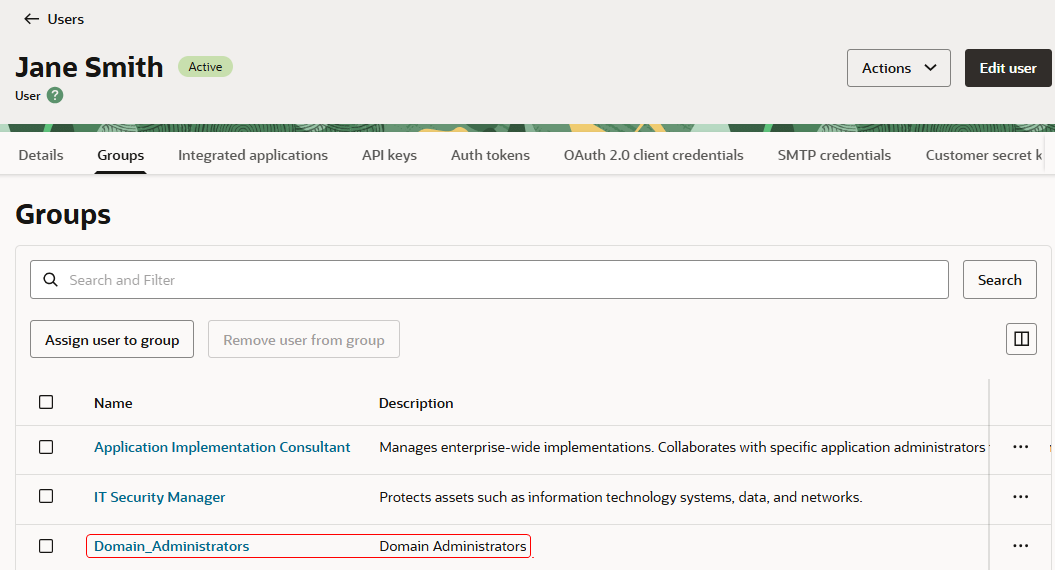Switch to the Details tab
This screenshot has width=1055, height=570.
click(41, 155)
